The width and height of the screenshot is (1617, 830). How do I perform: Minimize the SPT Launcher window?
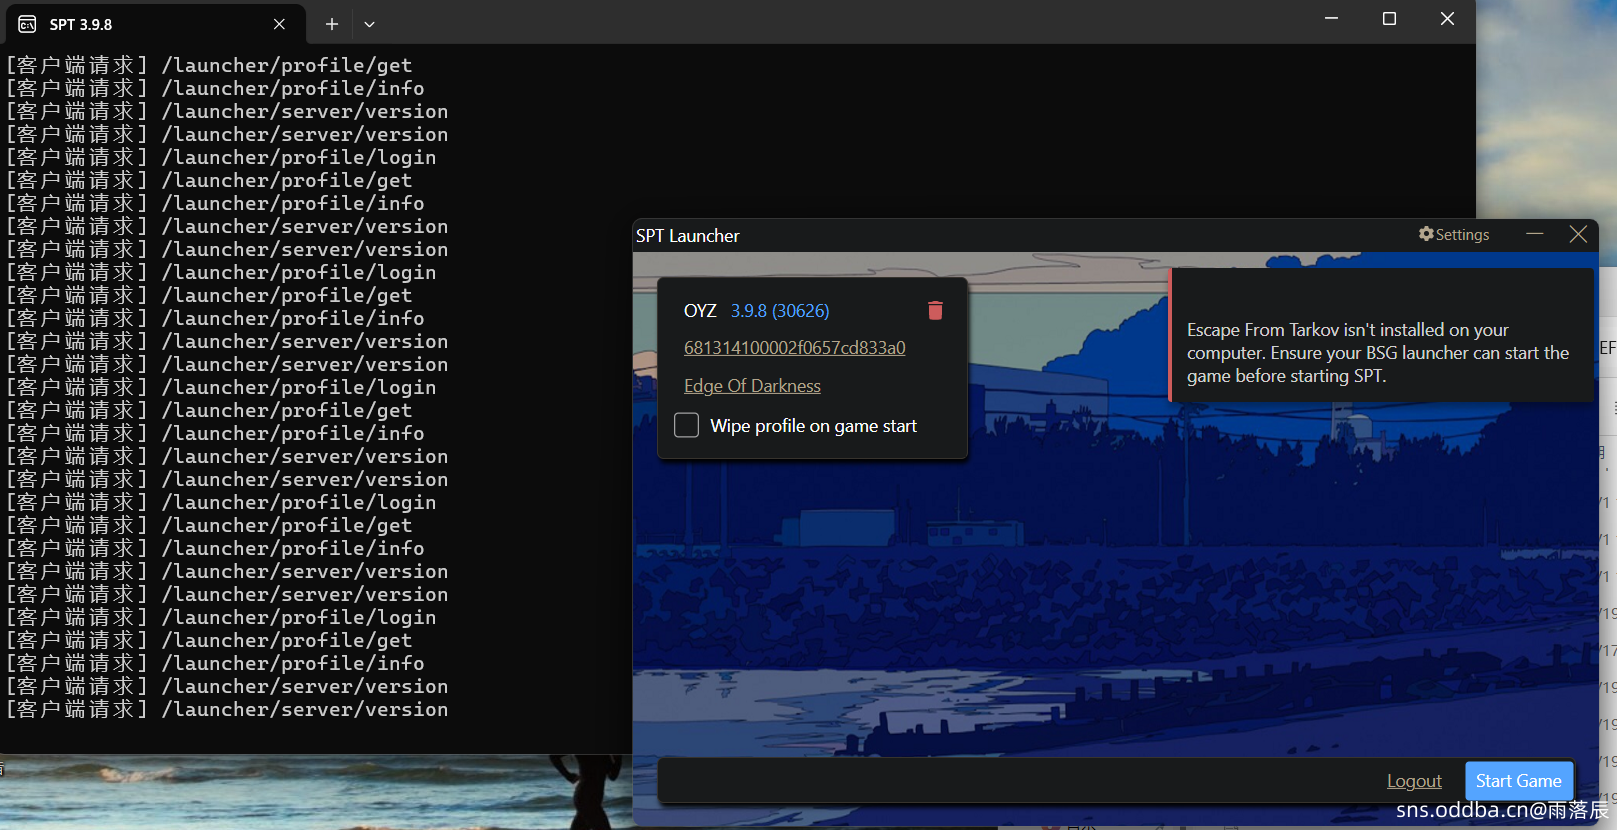(1535, 234)
